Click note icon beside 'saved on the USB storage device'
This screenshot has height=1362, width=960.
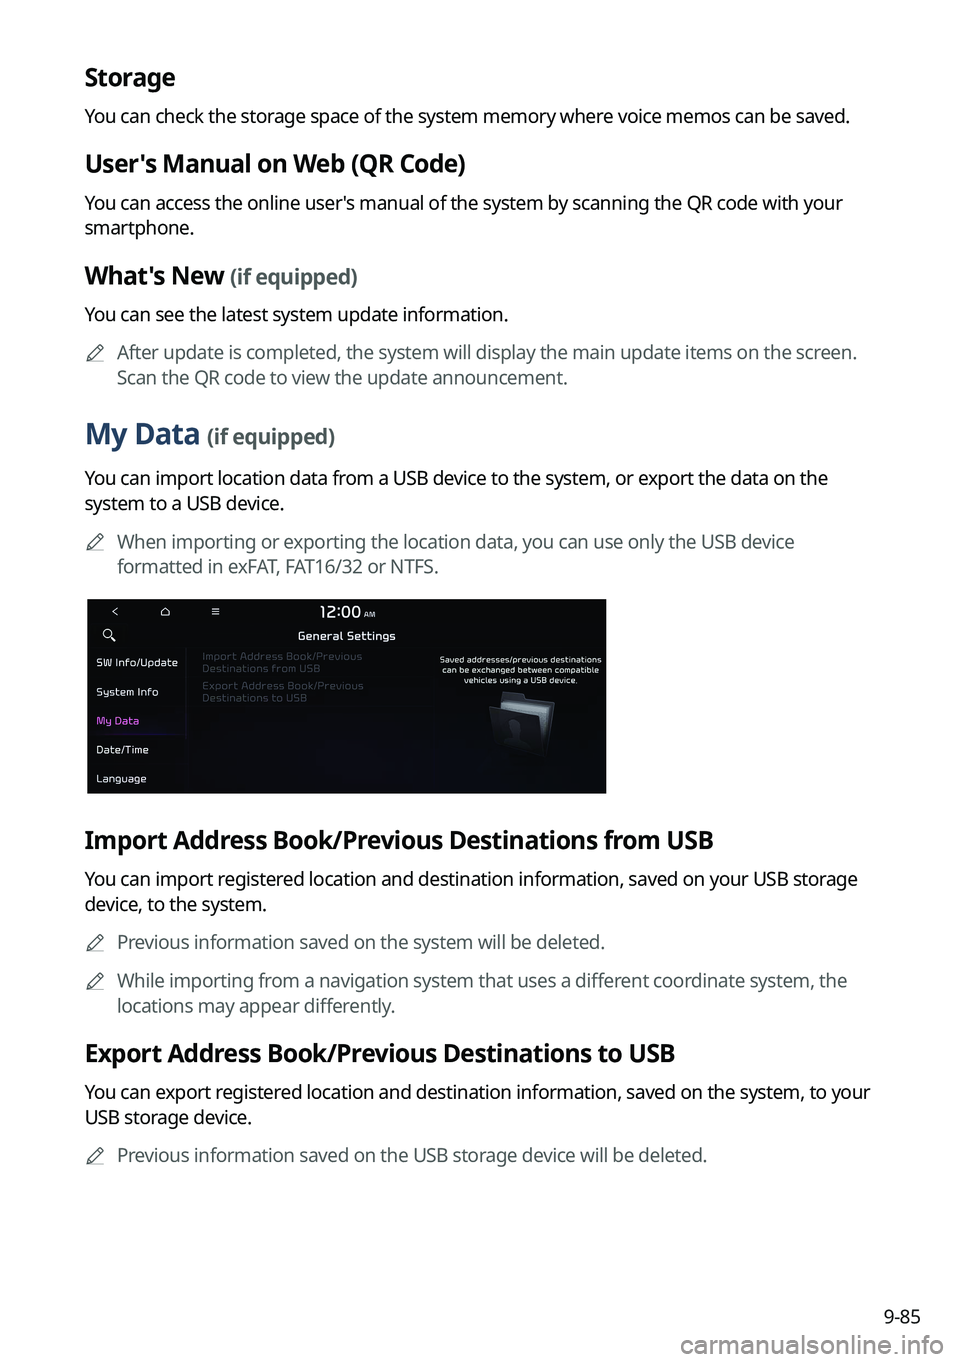tap(95, 1156)
